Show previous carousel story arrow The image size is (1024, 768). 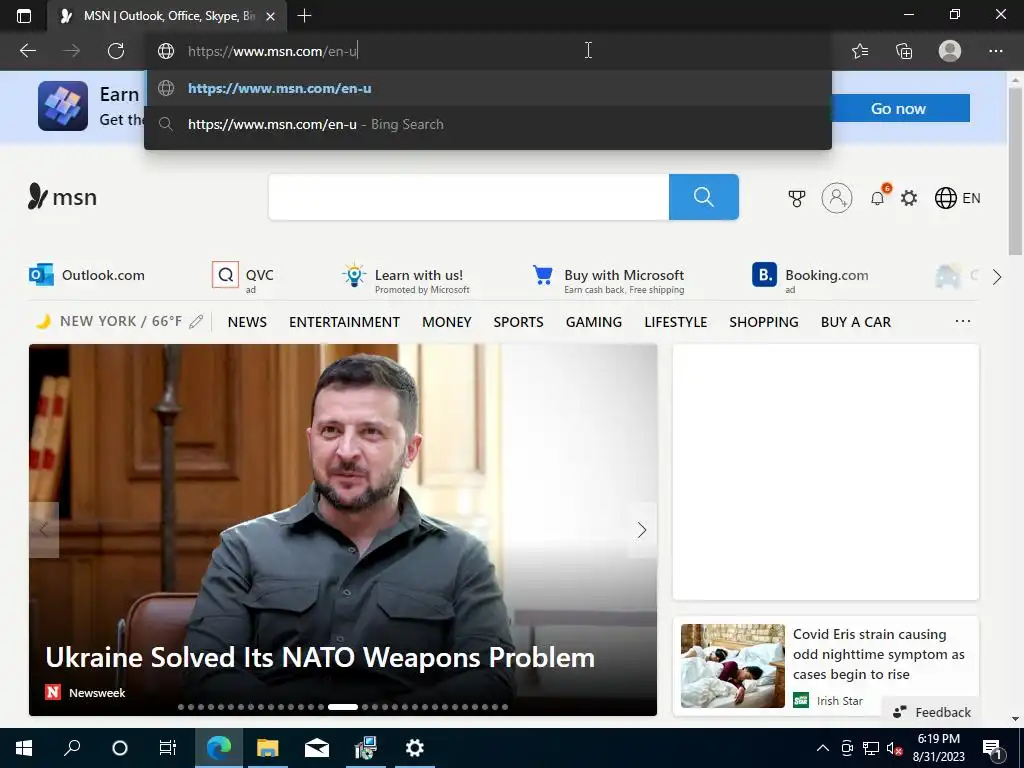[44, 530]
